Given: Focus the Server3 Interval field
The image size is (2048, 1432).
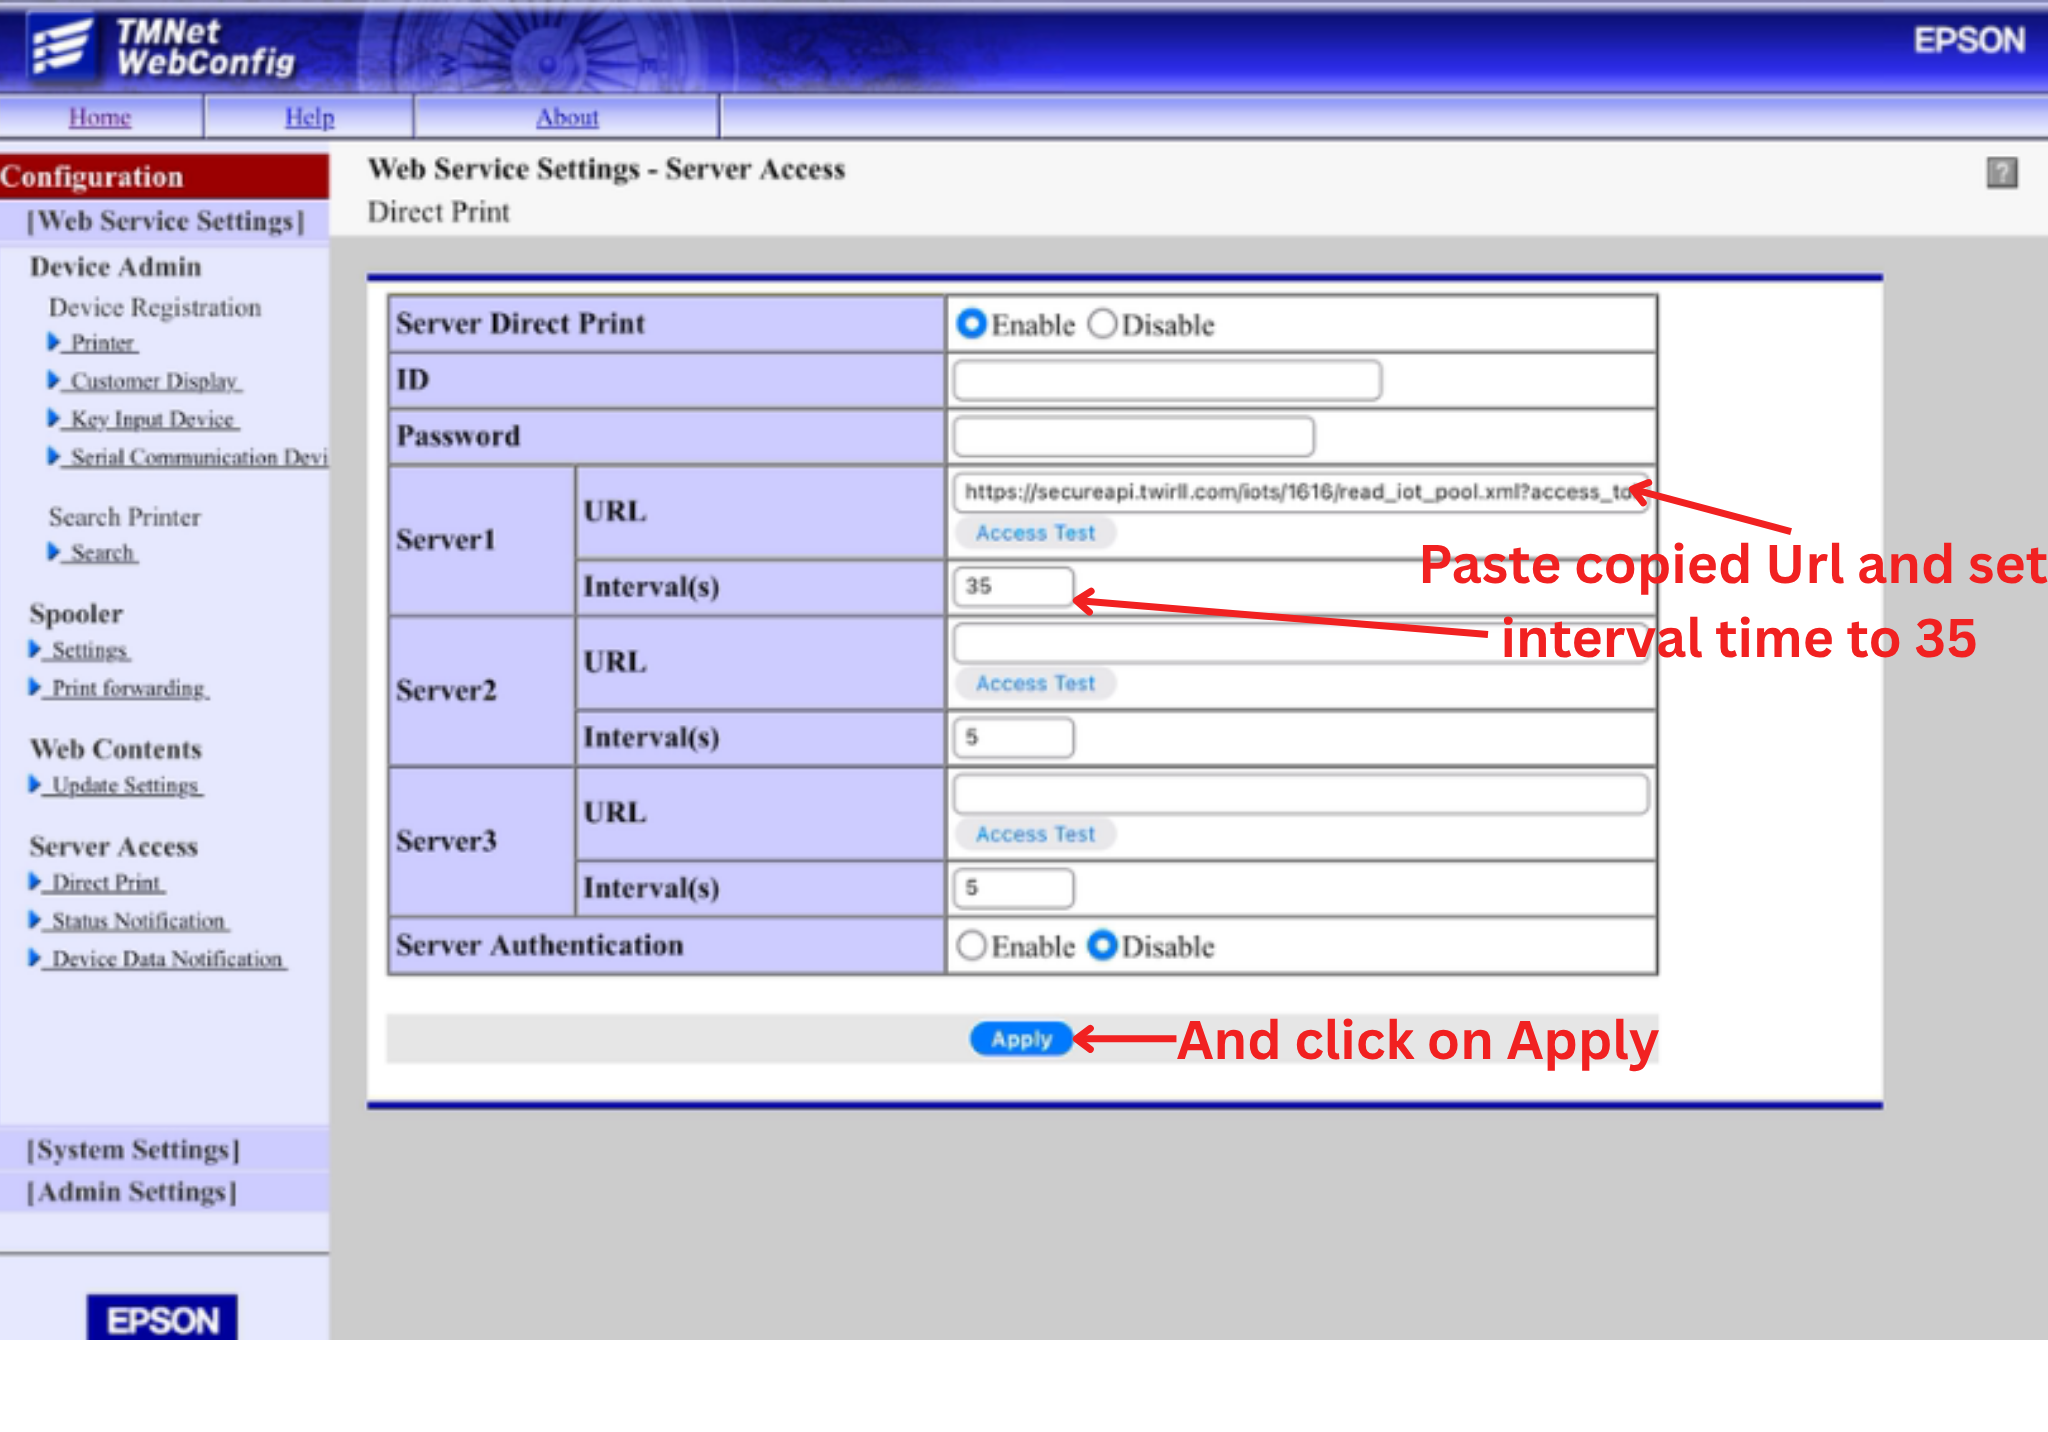Looking at the screenshot, I should (1014, 888).
